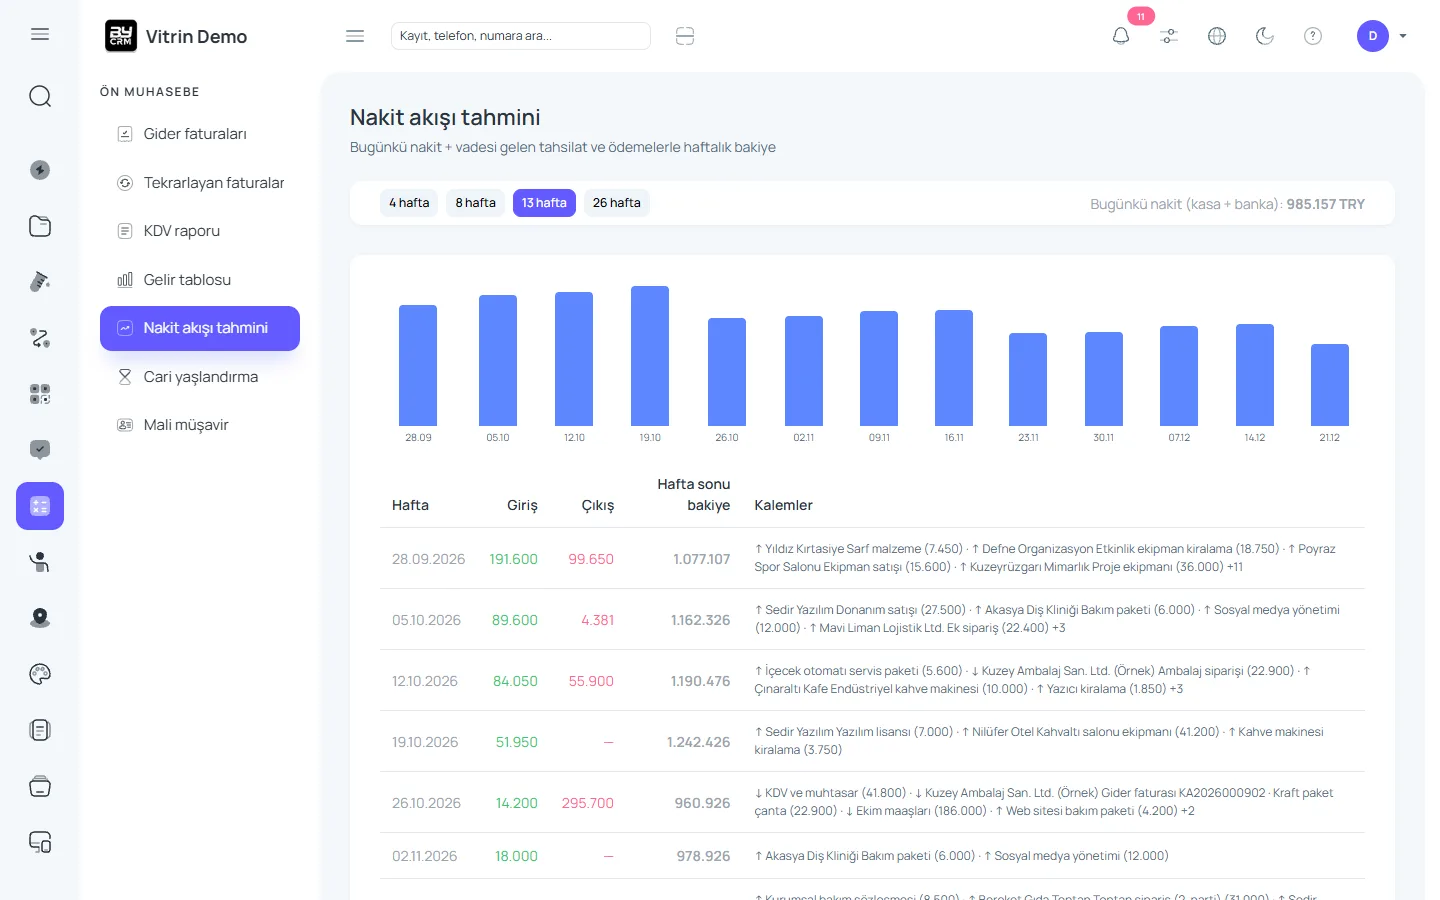The width and height of the screenshot is (1440, 900).
Task: Click the 02.11.2026 week cell
Action: (425, 856)
